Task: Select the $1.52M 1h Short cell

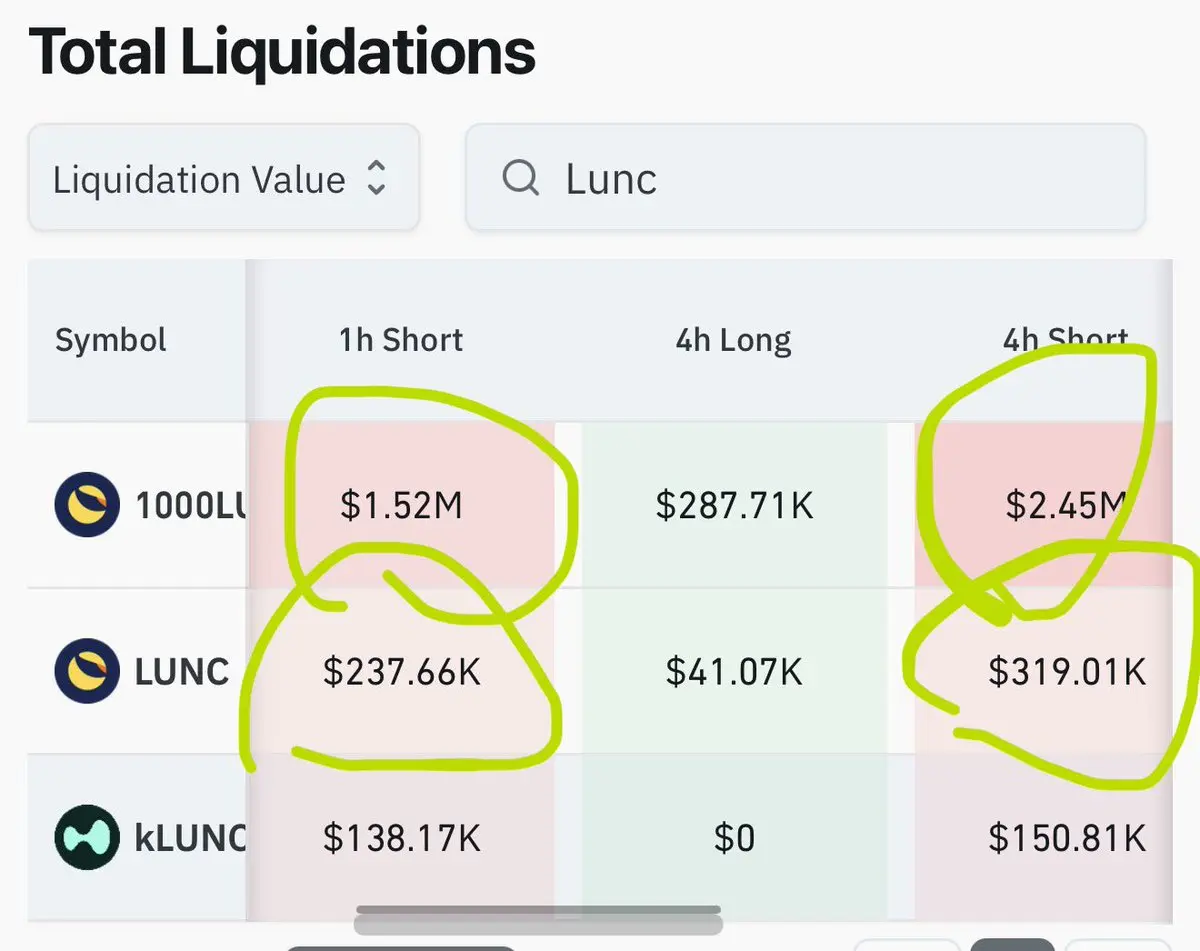Action: pyautogui.click(x=401, y=506)
